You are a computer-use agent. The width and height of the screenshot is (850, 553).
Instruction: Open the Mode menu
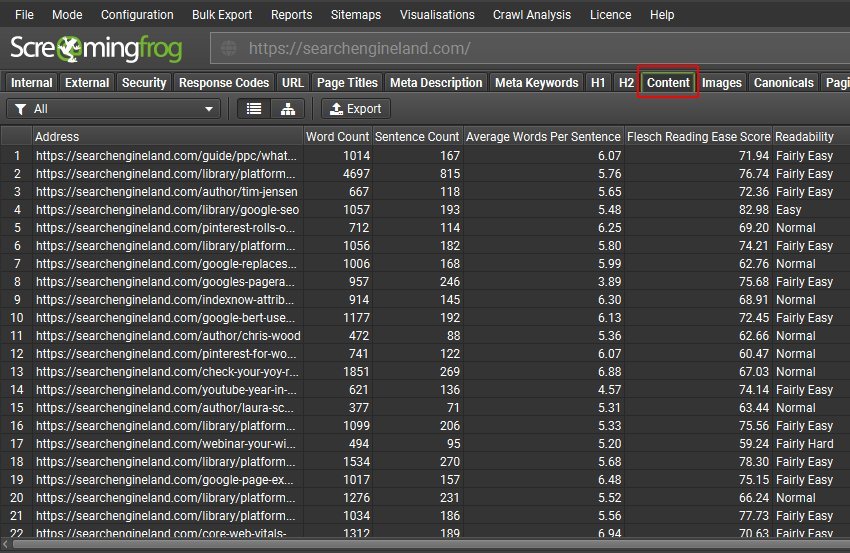pyautogui.click(x=67, y=15)
